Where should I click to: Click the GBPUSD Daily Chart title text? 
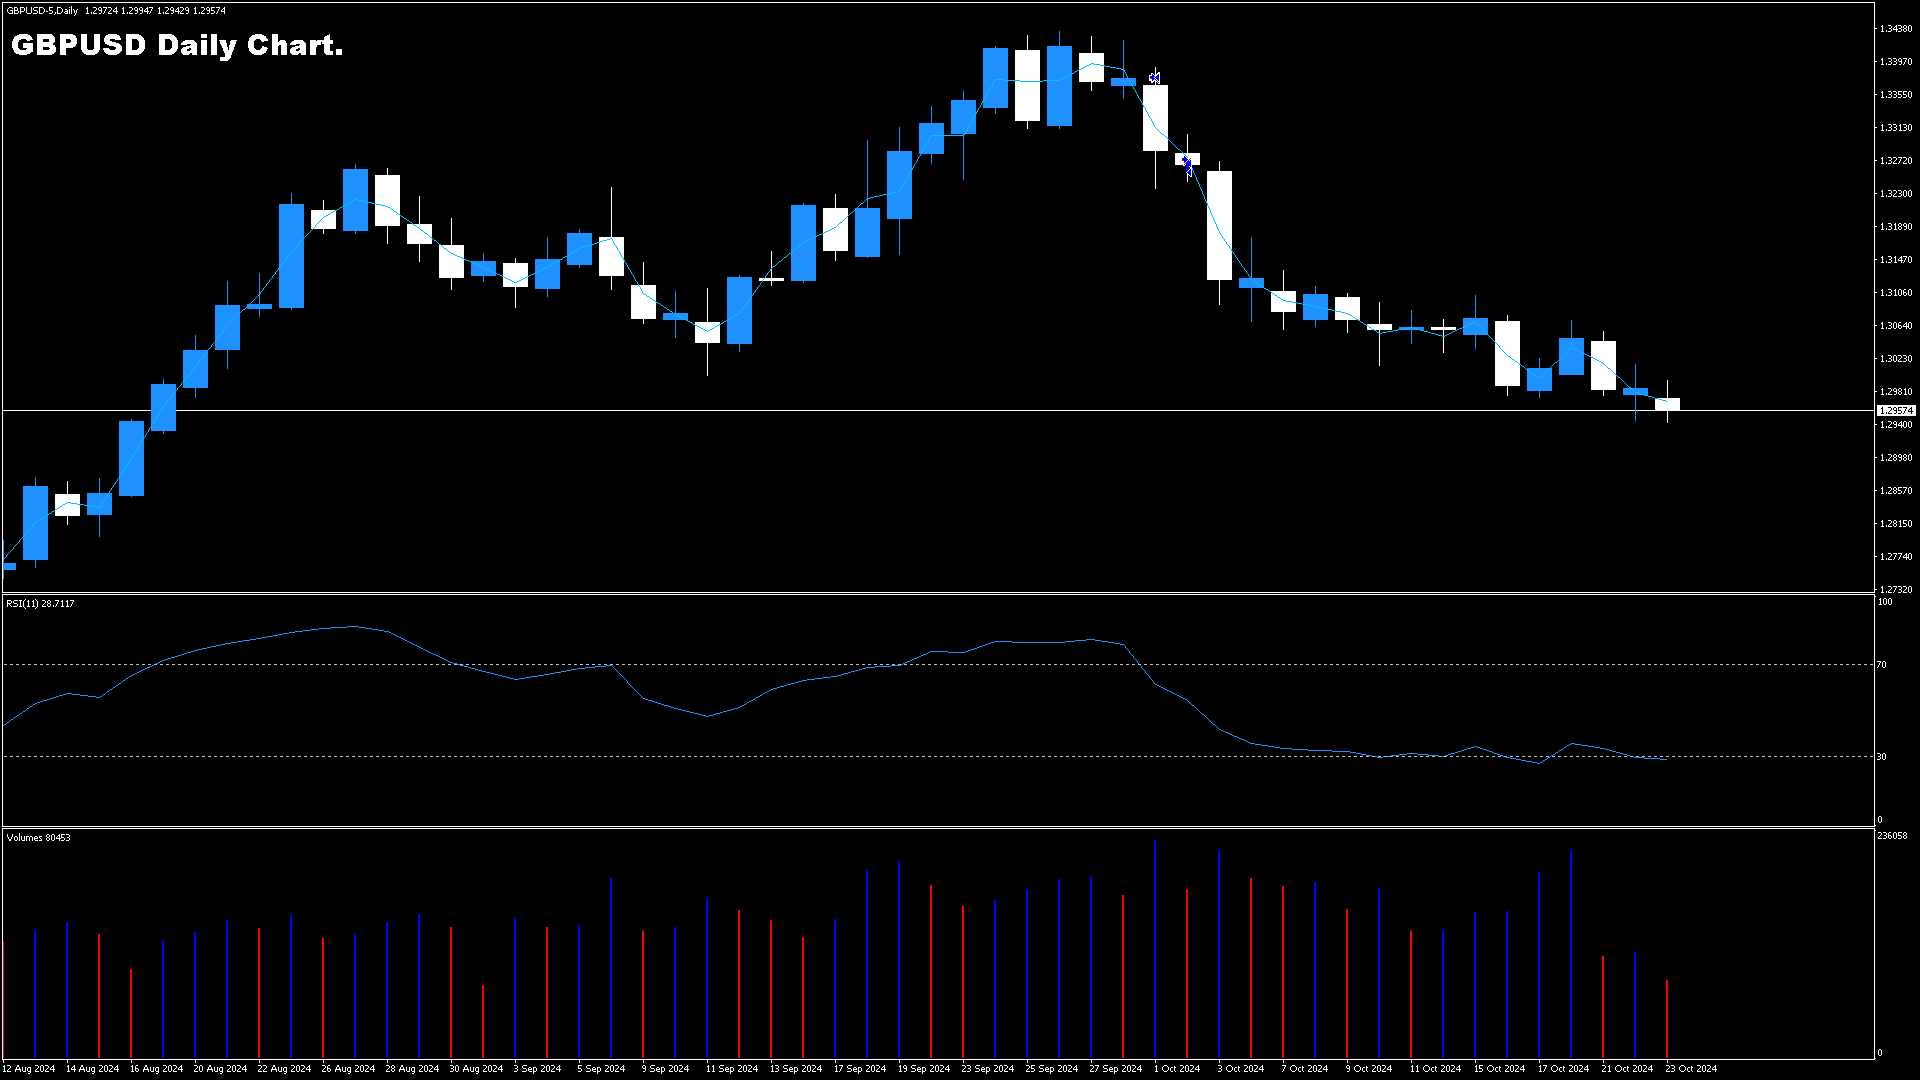[177, 45]
